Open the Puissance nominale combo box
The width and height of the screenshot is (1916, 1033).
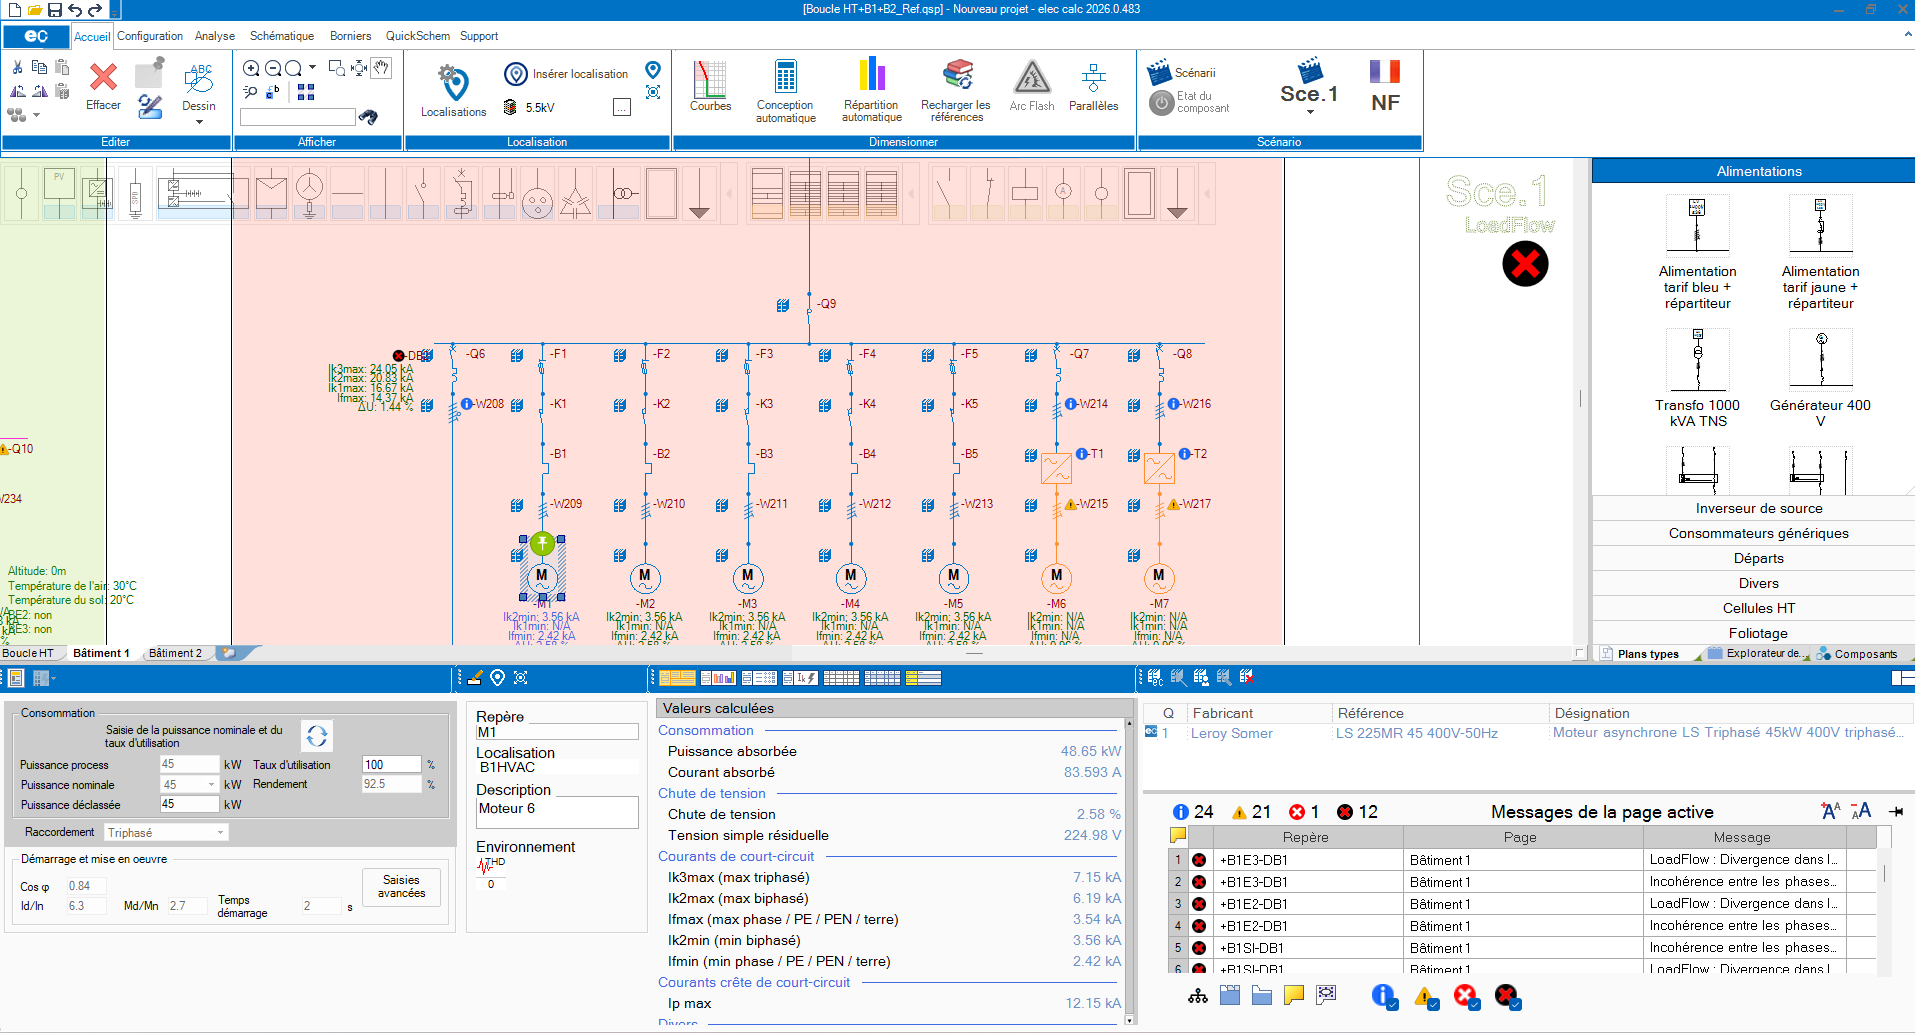point(189,785)
